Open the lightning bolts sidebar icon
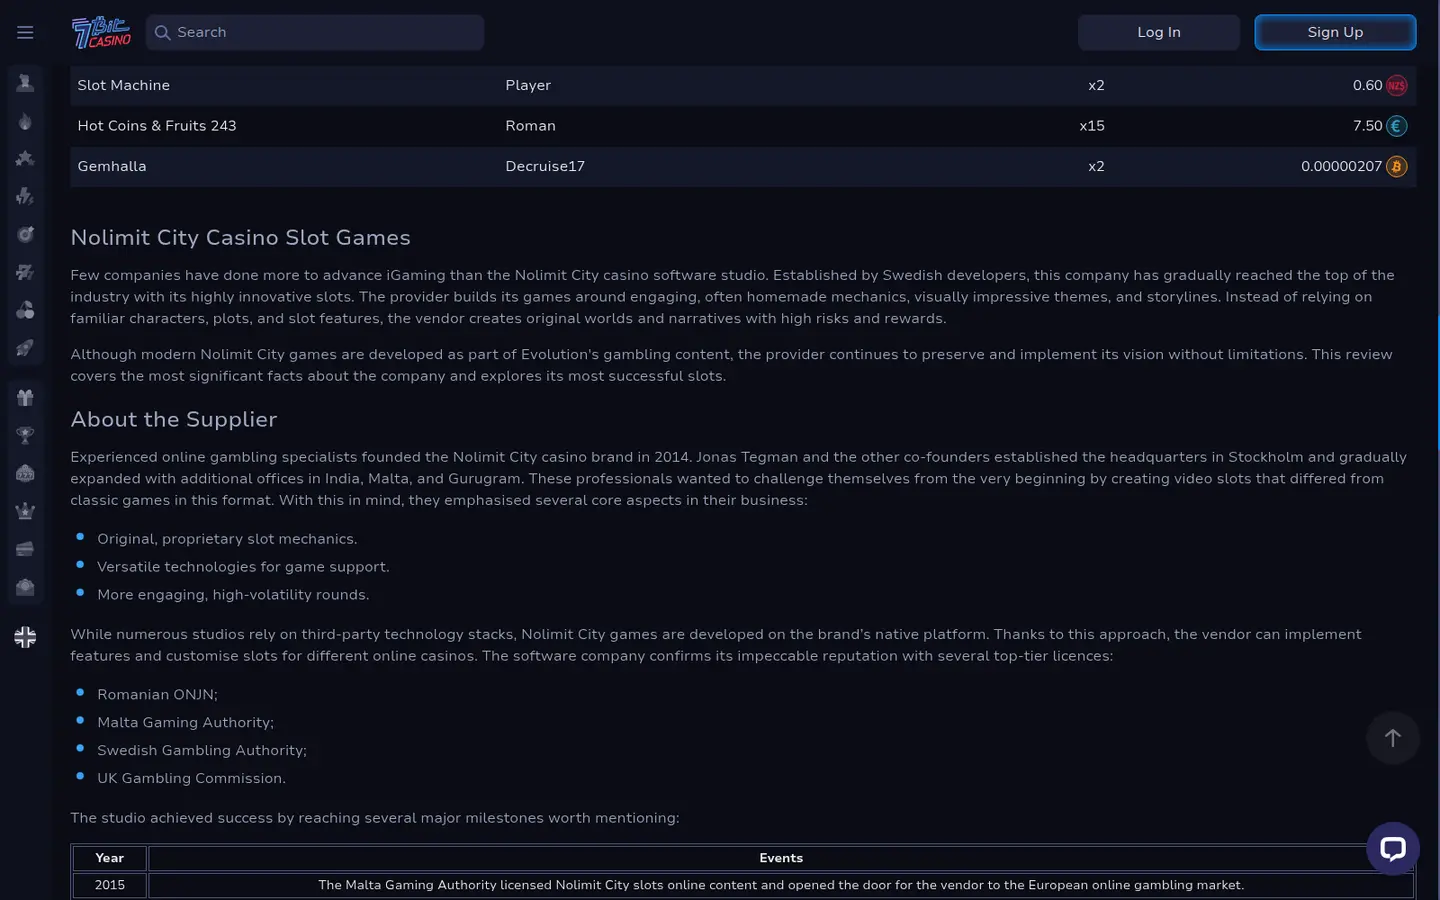This screenshot has width=1440, height=900. (25, 196)
